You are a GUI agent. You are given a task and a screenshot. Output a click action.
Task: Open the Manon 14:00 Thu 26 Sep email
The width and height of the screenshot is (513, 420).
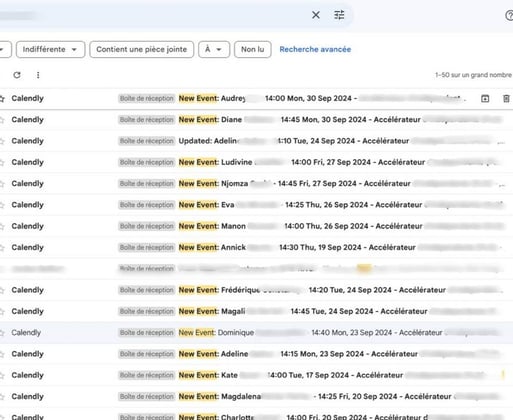point(256,226)
